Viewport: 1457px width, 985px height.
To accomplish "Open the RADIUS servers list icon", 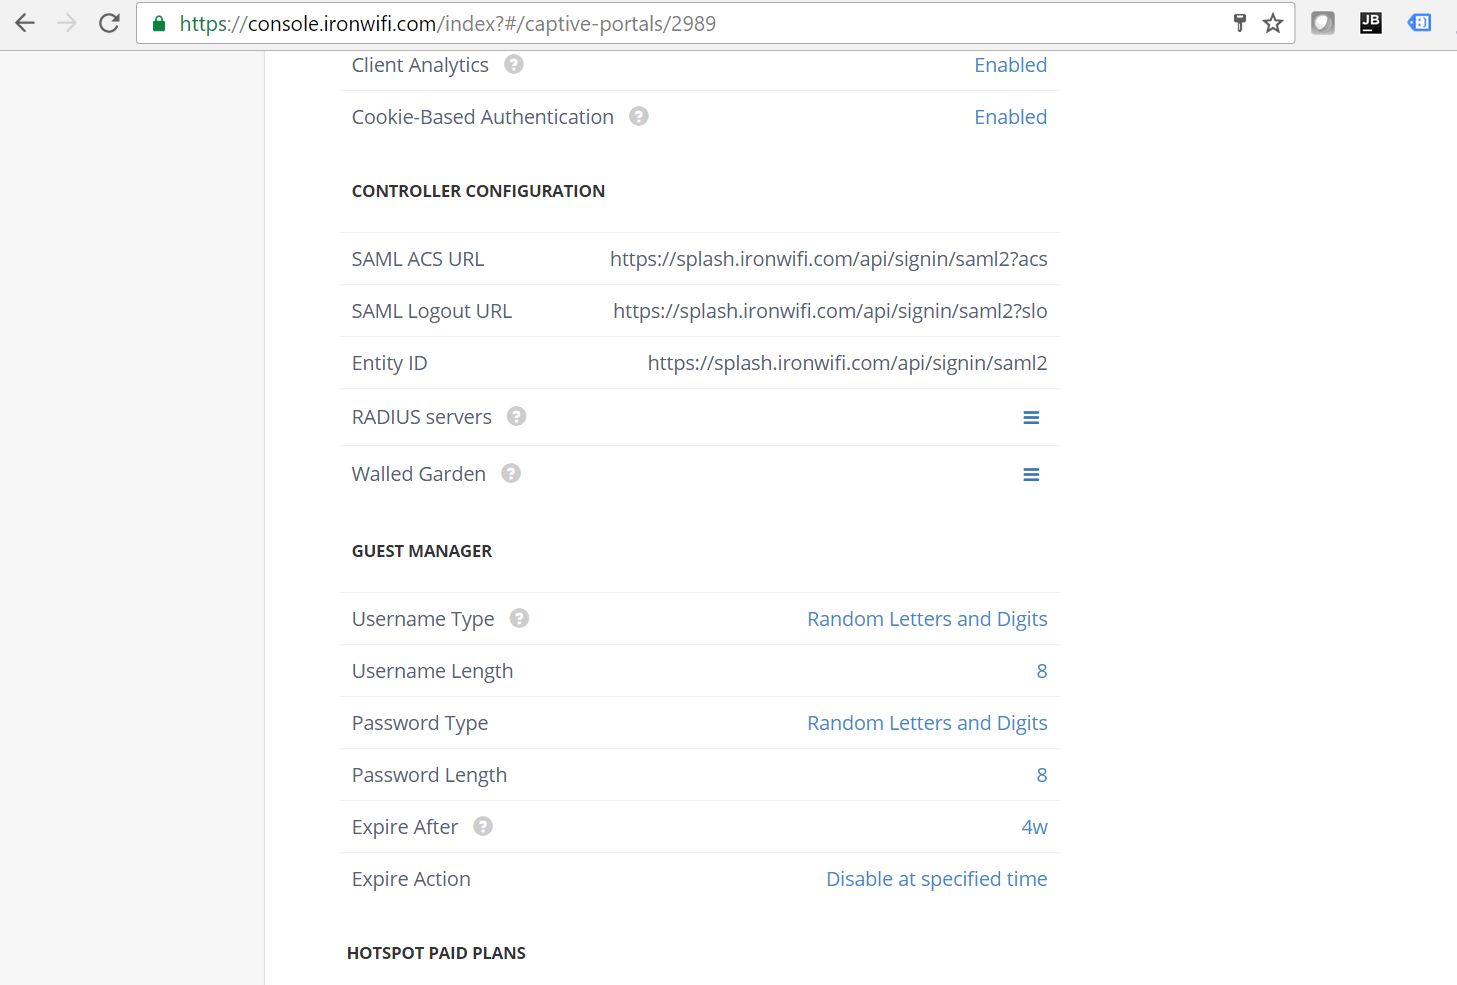I will (x=1031, y=417).
